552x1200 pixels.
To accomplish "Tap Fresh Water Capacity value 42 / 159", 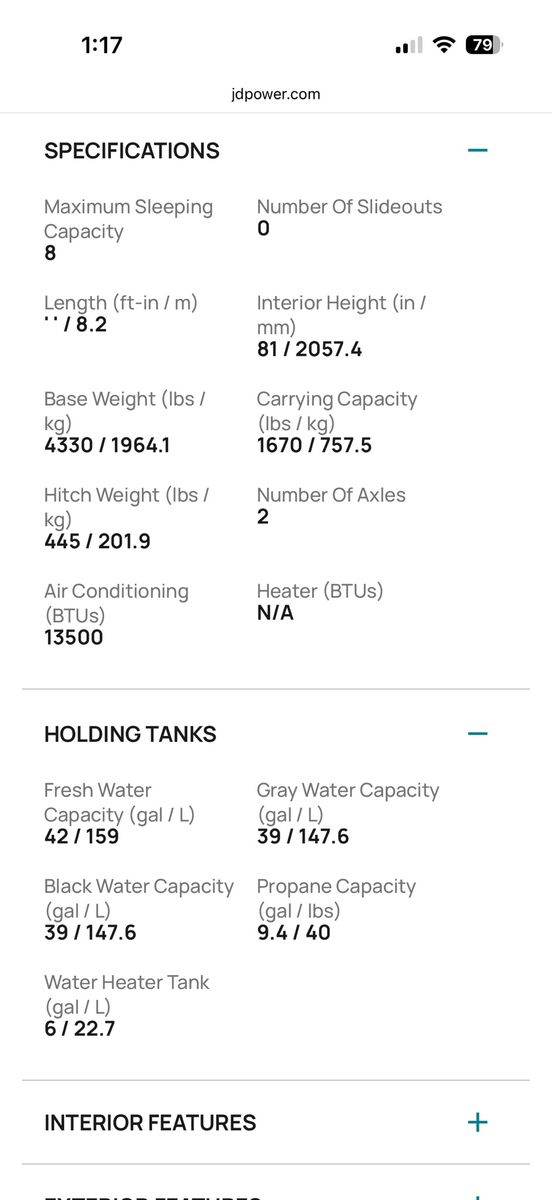I will [81, 836].
